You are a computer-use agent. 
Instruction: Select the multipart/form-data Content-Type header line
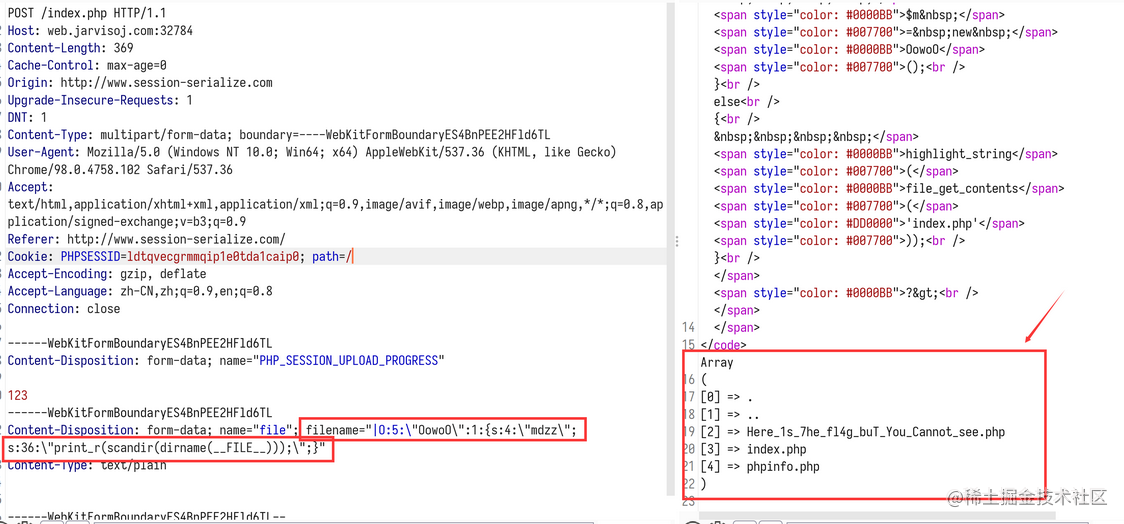(x=279, y=135)
